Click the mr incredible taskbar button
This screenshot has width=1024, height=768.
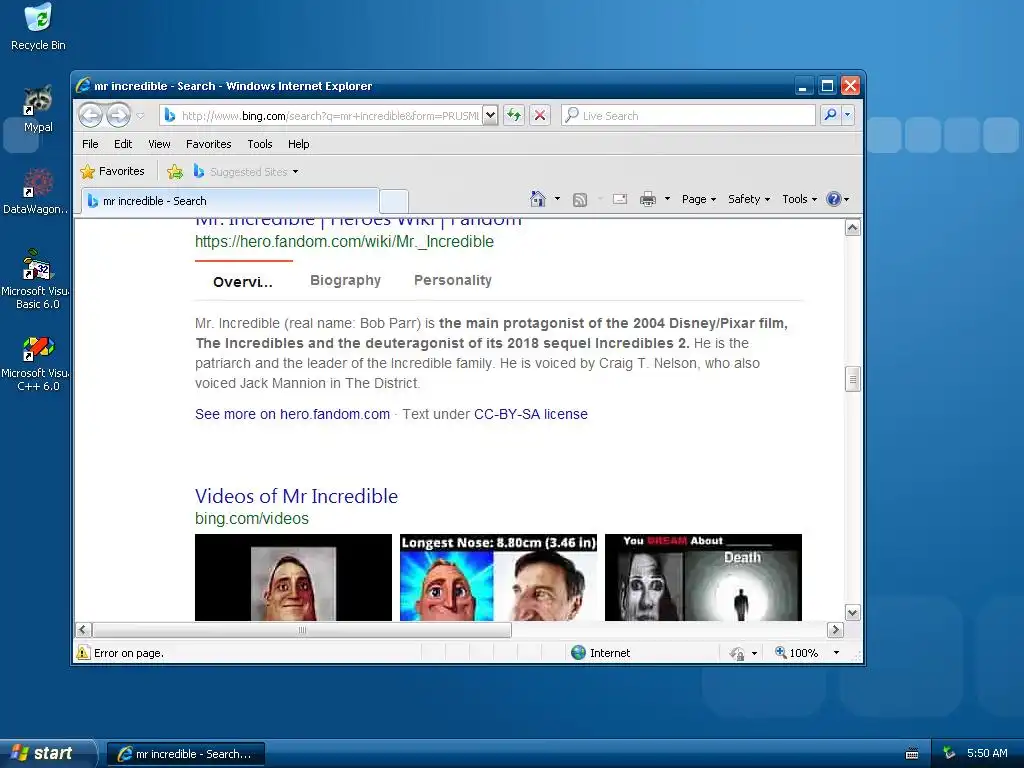pos(185,754)
